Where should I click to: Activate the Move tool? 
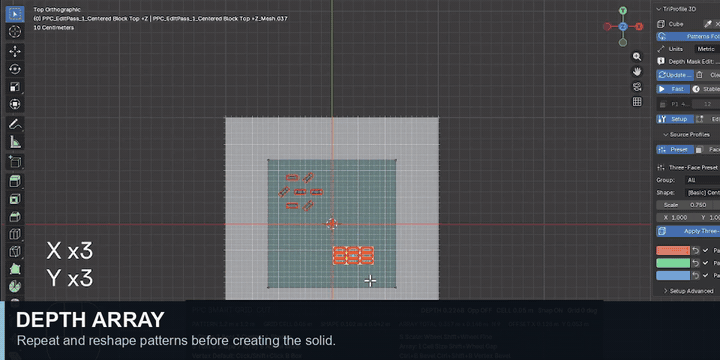pos(15,51)
